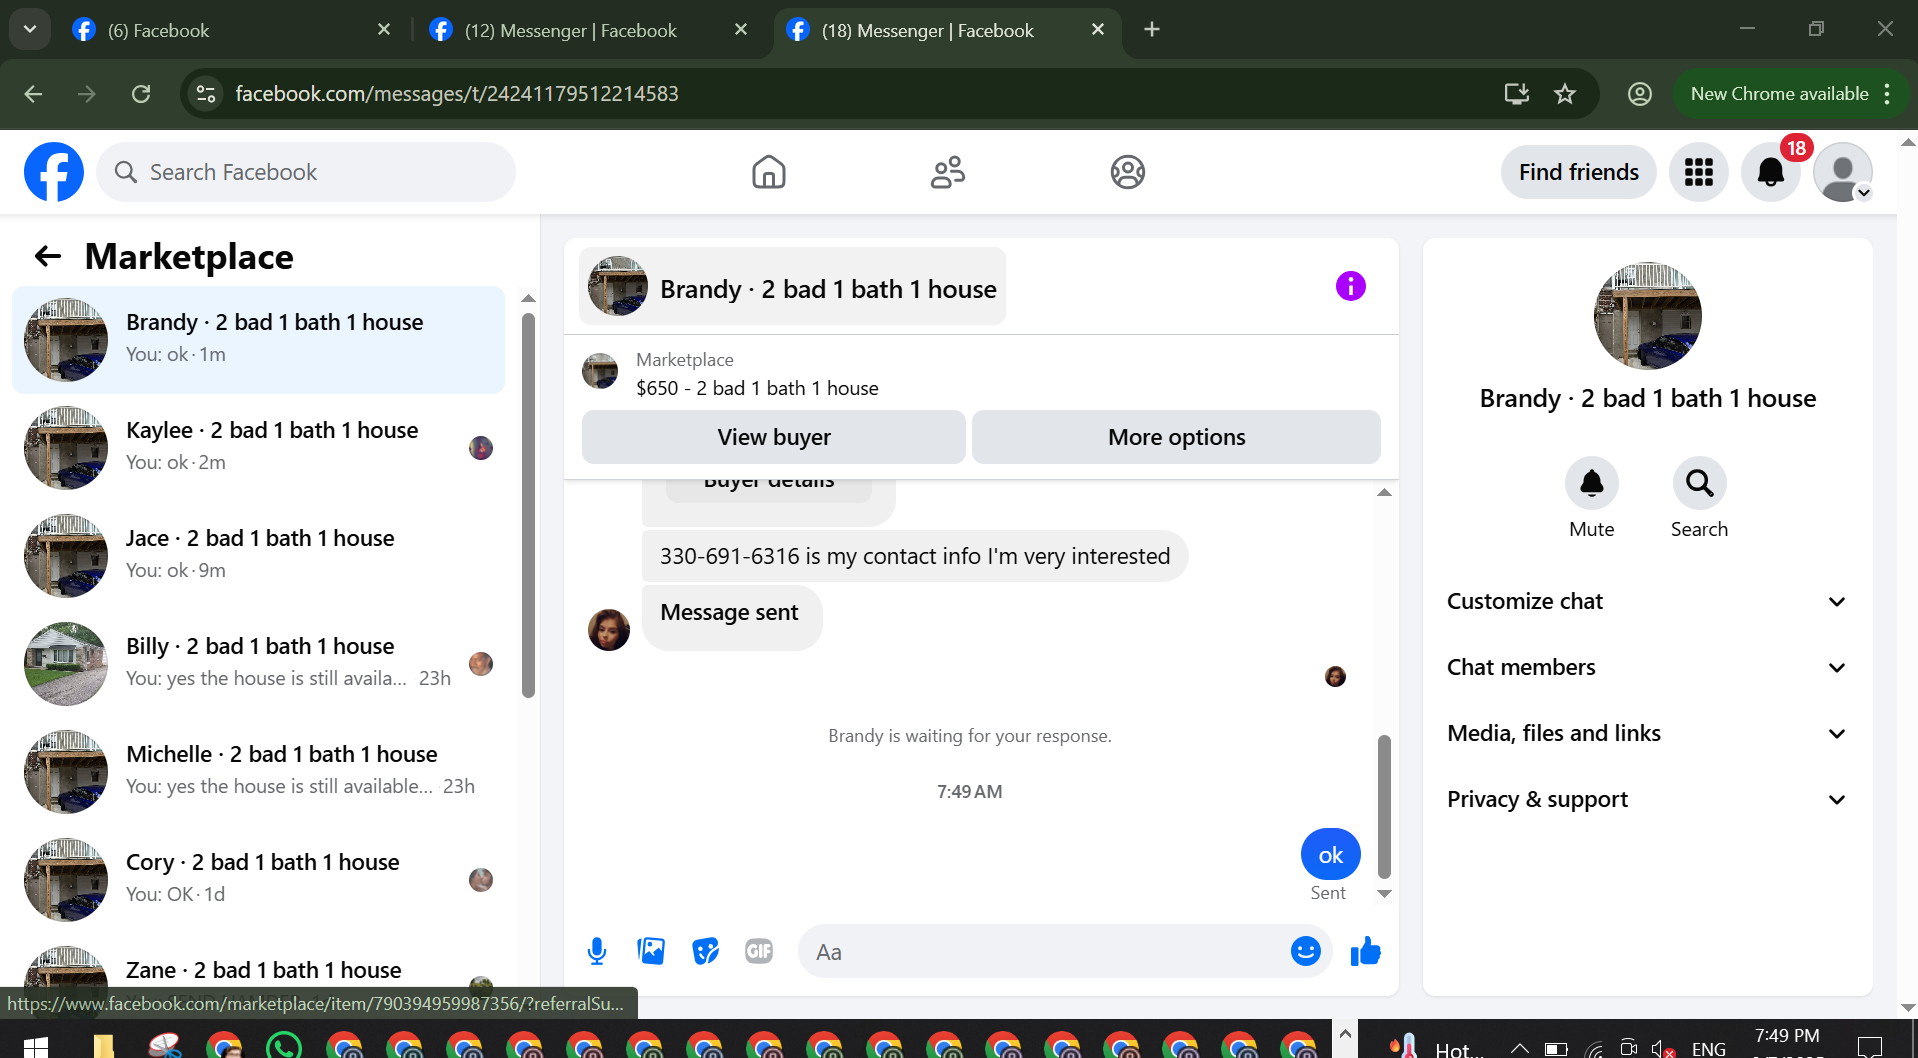Open Chrome profile icon
Image resolution: width=1918 pixels, height=1058 pixels.
pos(1640,94)
